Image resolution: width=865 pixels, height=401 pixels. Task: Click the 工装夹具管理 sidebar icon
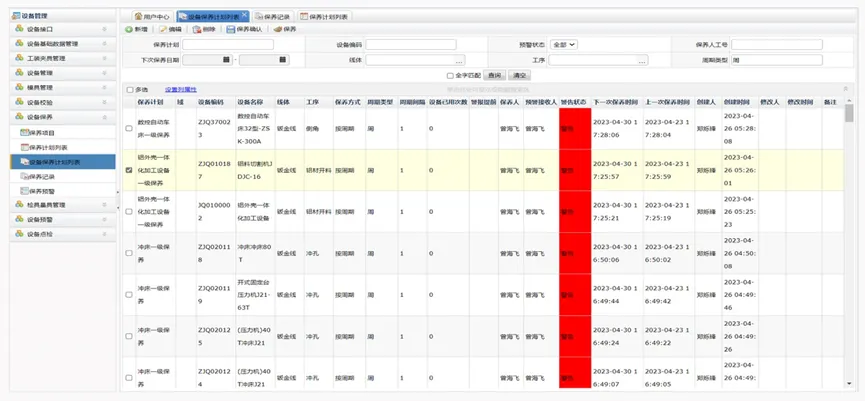click(x=19, y=58)
